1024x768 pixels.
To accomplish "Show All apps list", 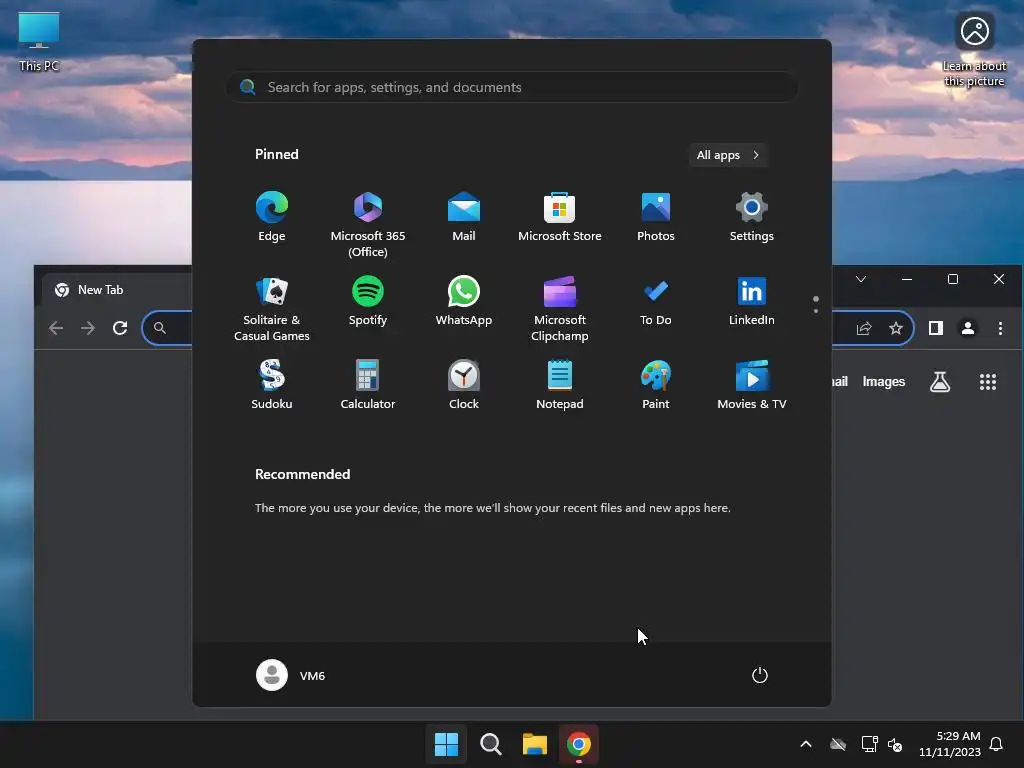I will pos(728,155).
